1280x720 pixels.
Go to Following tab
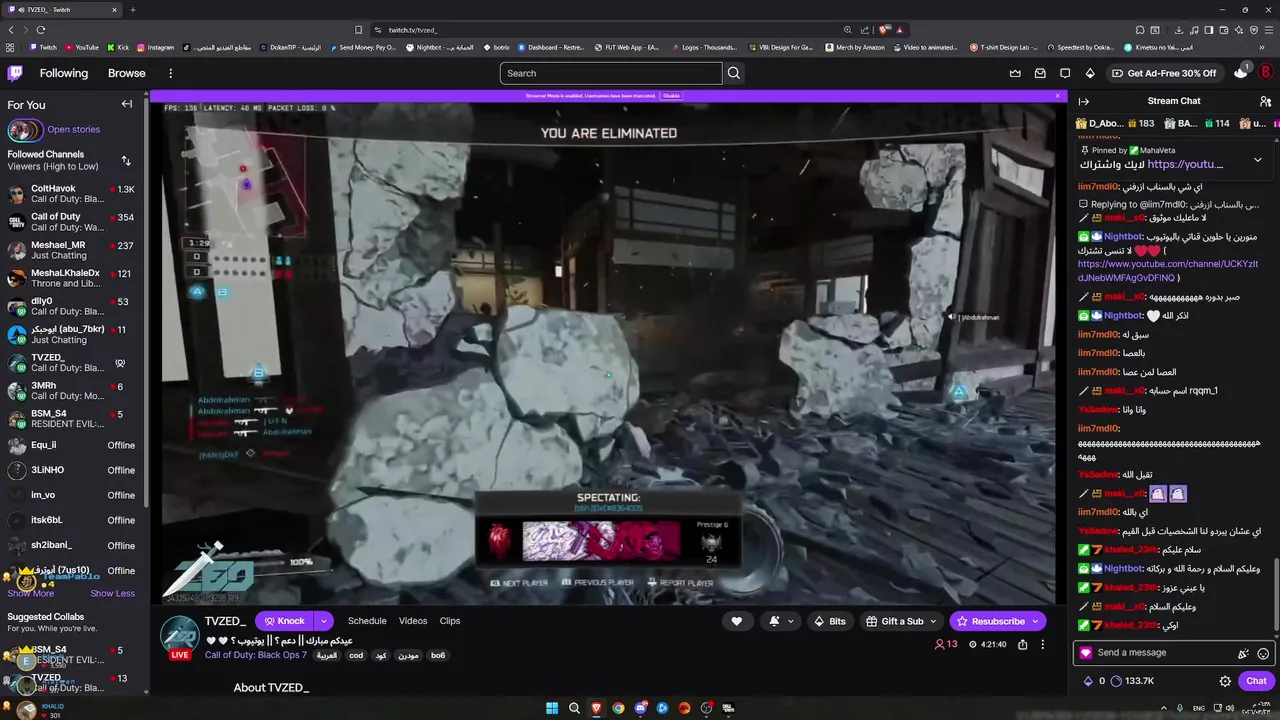(64, 73)
